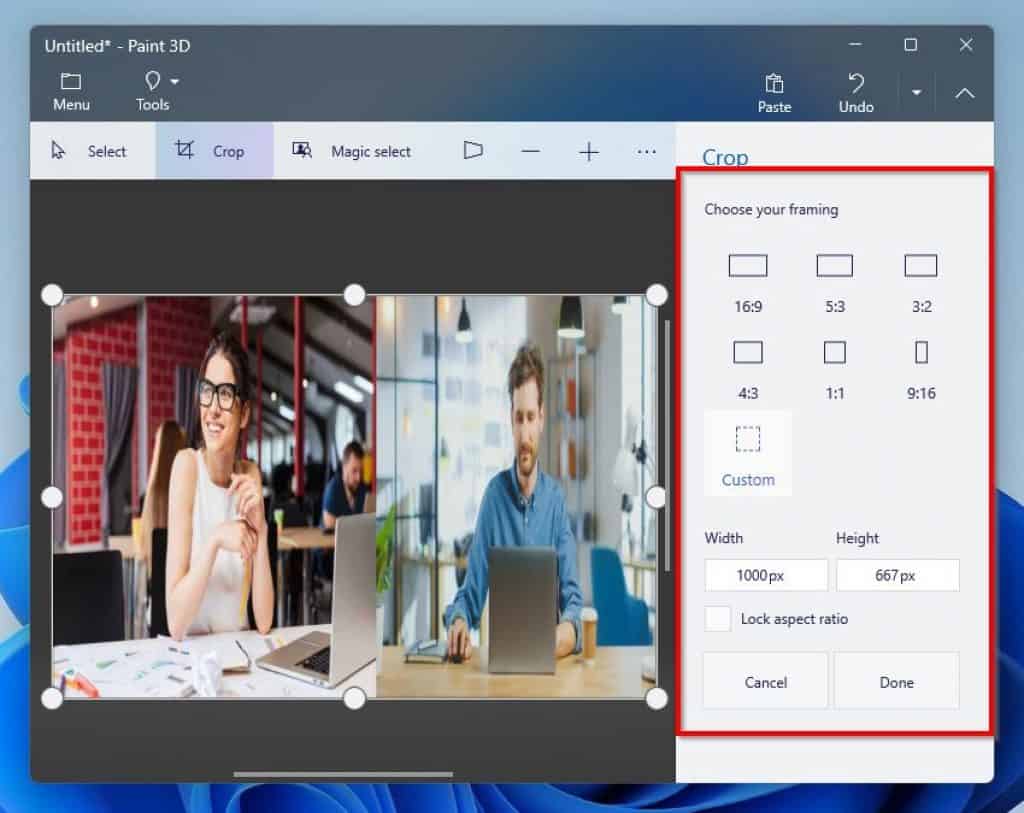
Task: Click the man photo in canvas
Action: (x=516, y=496)
